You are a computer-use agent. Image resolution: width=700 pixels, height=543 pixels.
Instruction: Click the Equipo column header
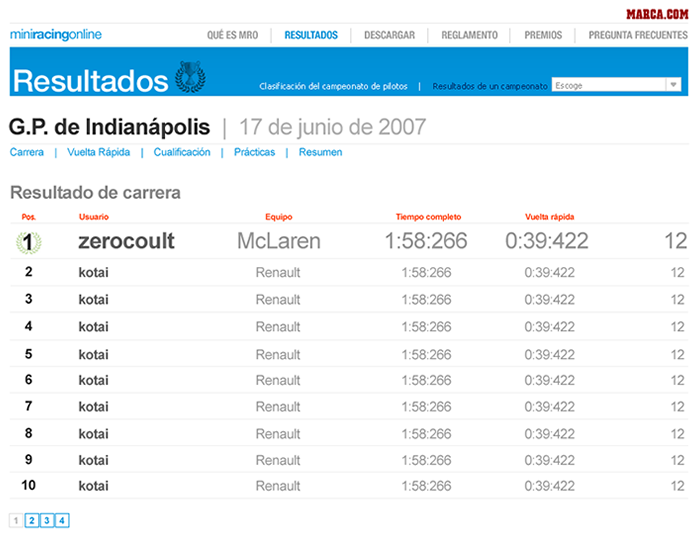279,217
